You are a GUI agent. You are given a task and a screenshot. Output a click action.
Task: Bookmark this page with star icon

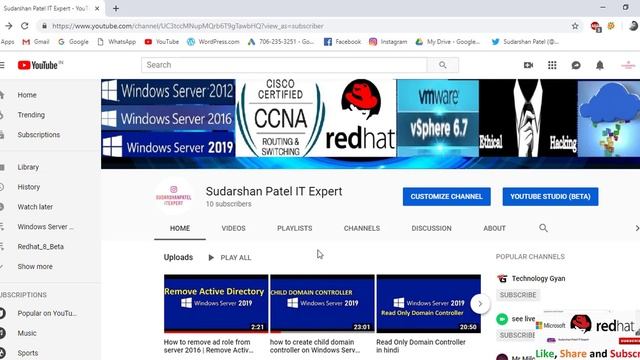575,26
